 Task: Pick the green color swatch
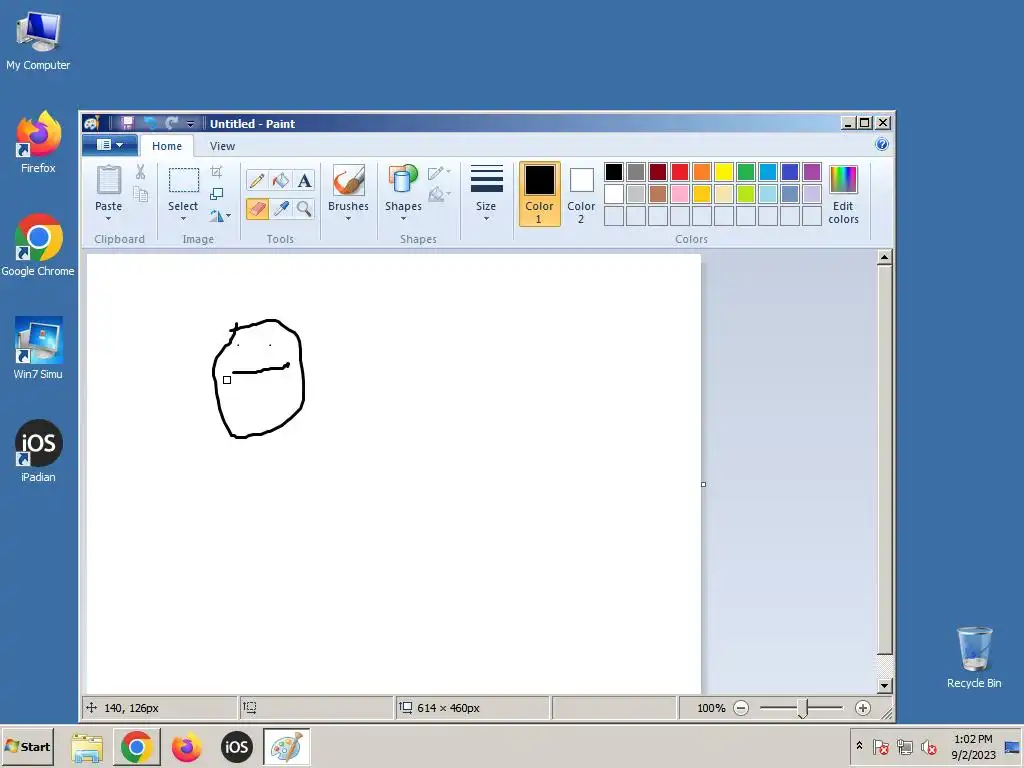click(x=746, y=172)
